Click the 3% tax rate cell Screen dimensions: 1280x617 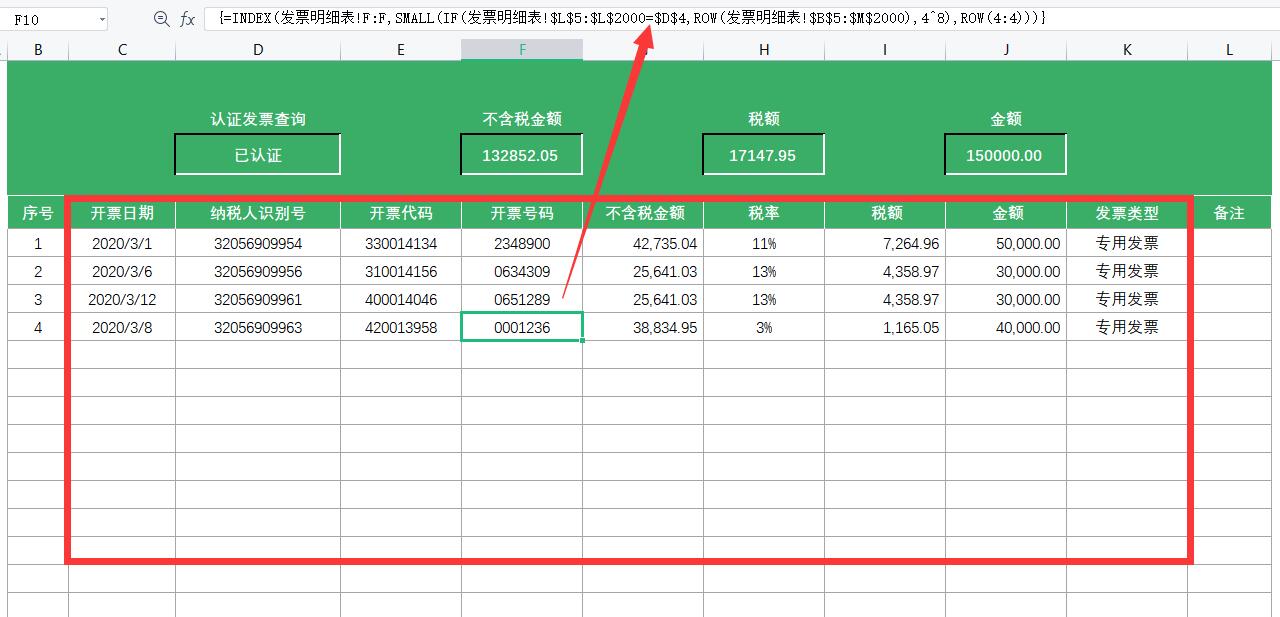[x=763, y=327]
